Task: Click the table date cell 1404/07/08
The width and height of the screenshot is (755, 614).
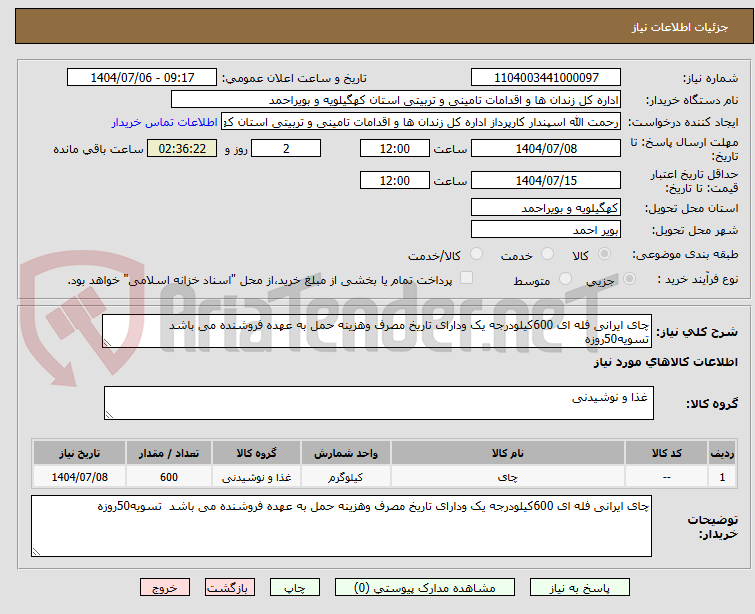Action: point(79,477)
